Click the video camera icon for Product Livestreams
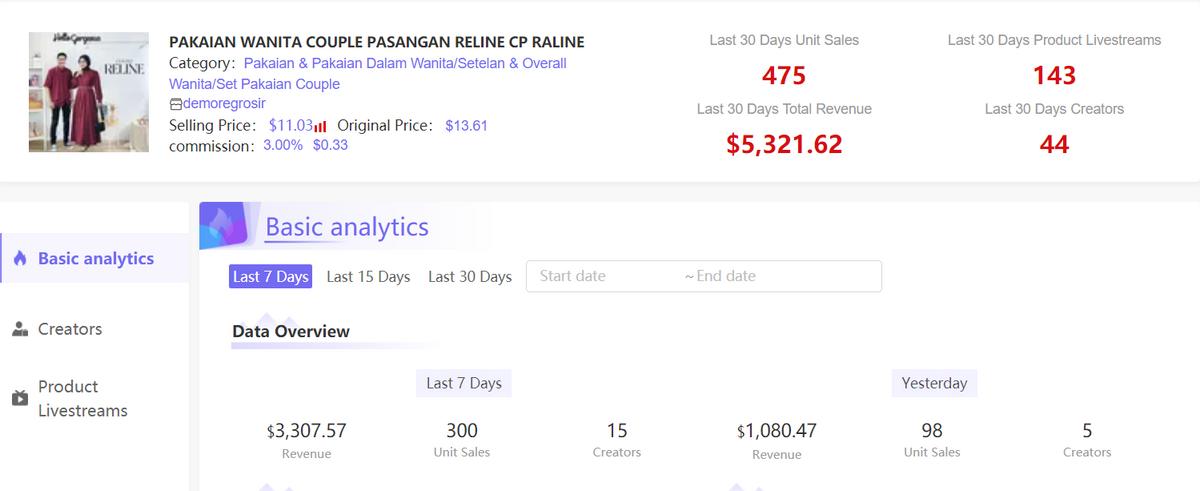Image resolution: width=1200 pixels, height=491 pixels. pos(19,398)
